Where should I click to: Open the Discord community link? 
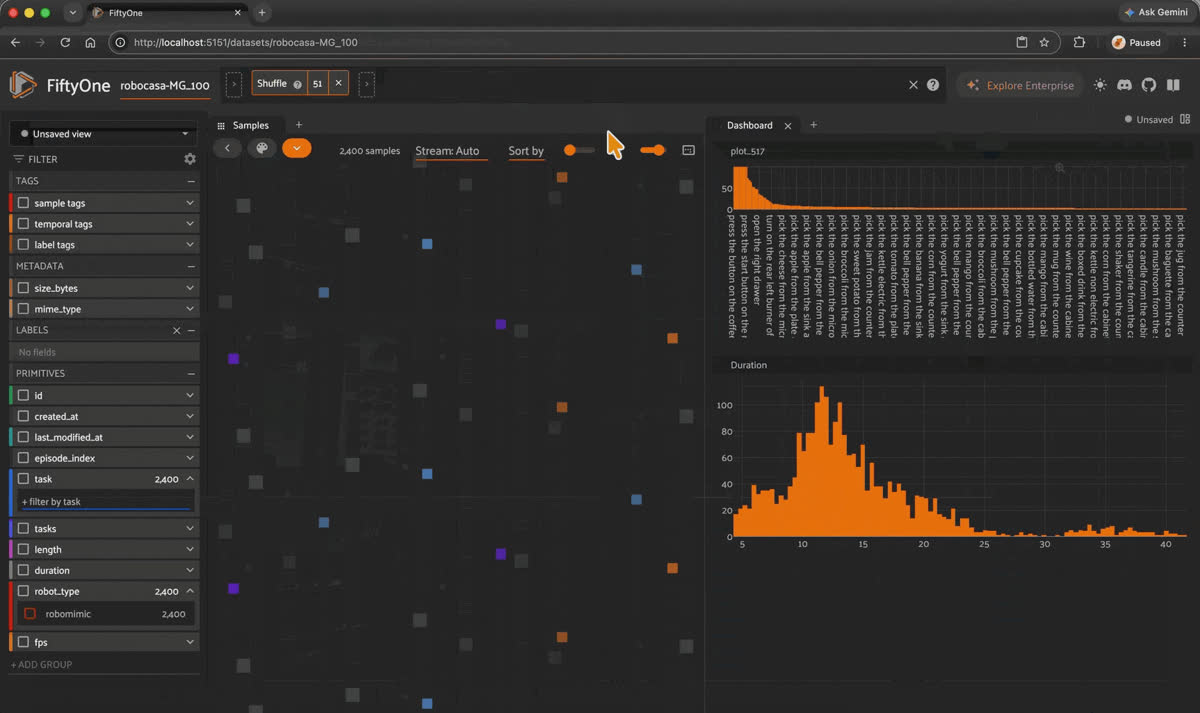click(x=1125, y=85)
